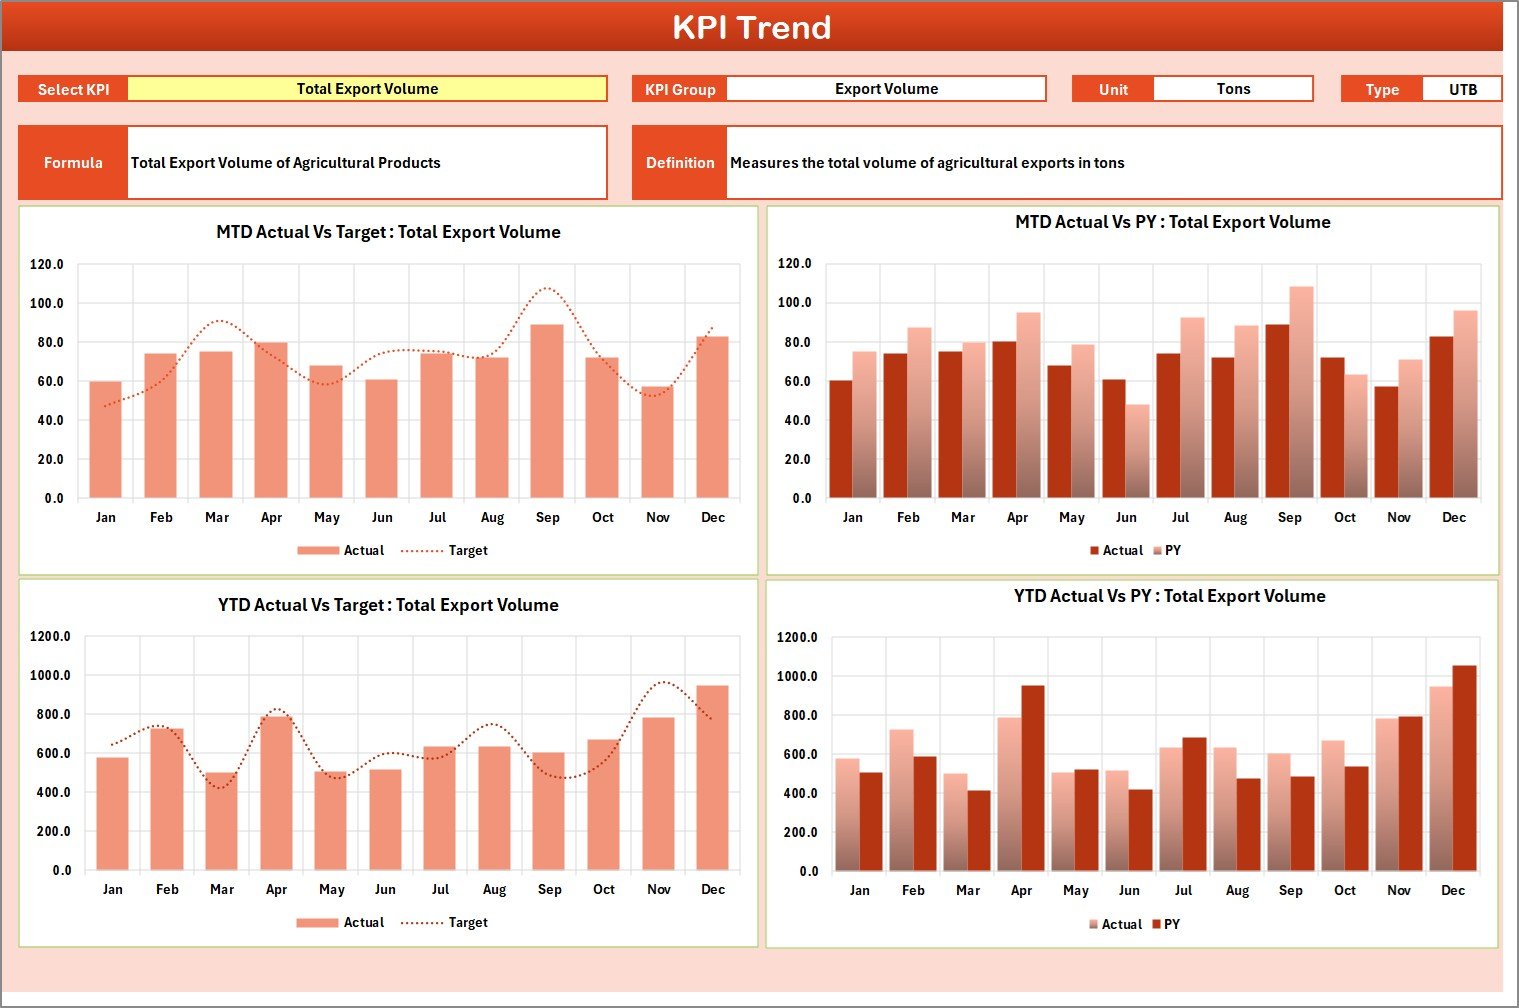Screen dimensions: 1519x1008
Task: Click the KPI Trend title banner
Action: tap(754, 27)
